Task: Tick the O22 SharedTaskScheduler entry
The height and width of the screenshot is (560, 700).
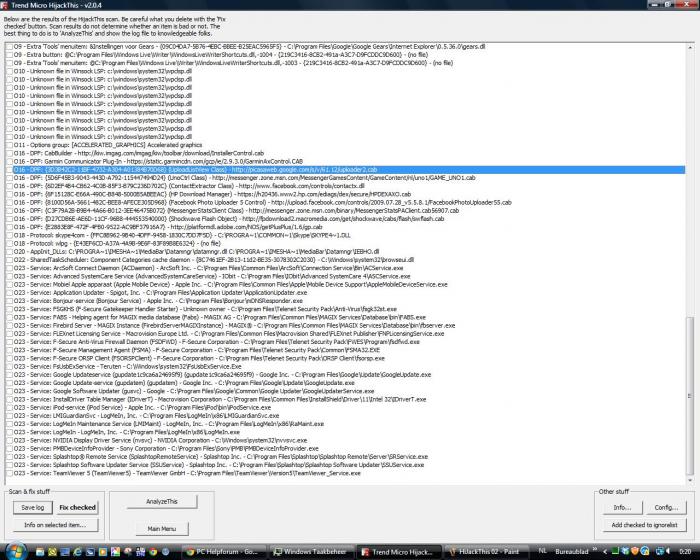Action: (9, 260)
